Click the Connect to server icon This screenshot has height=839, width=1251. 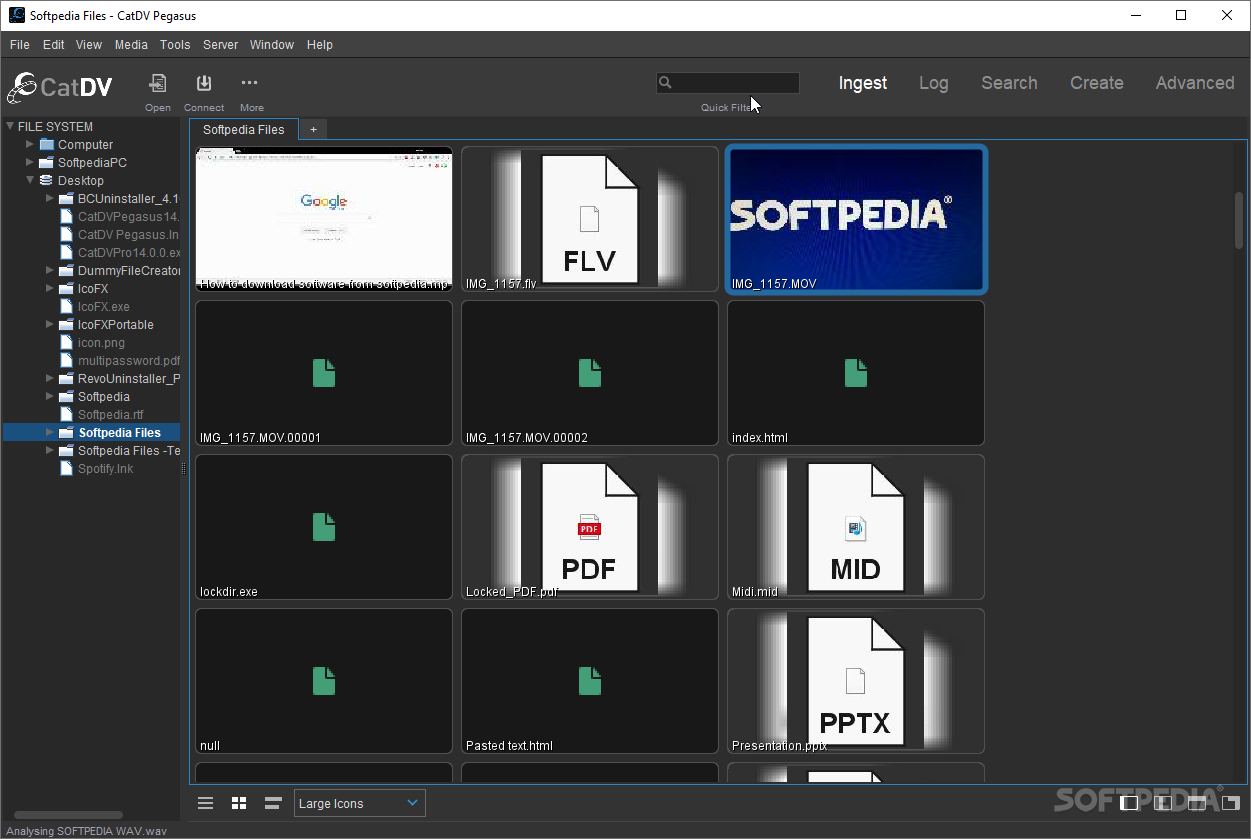[x=204, y=83]
